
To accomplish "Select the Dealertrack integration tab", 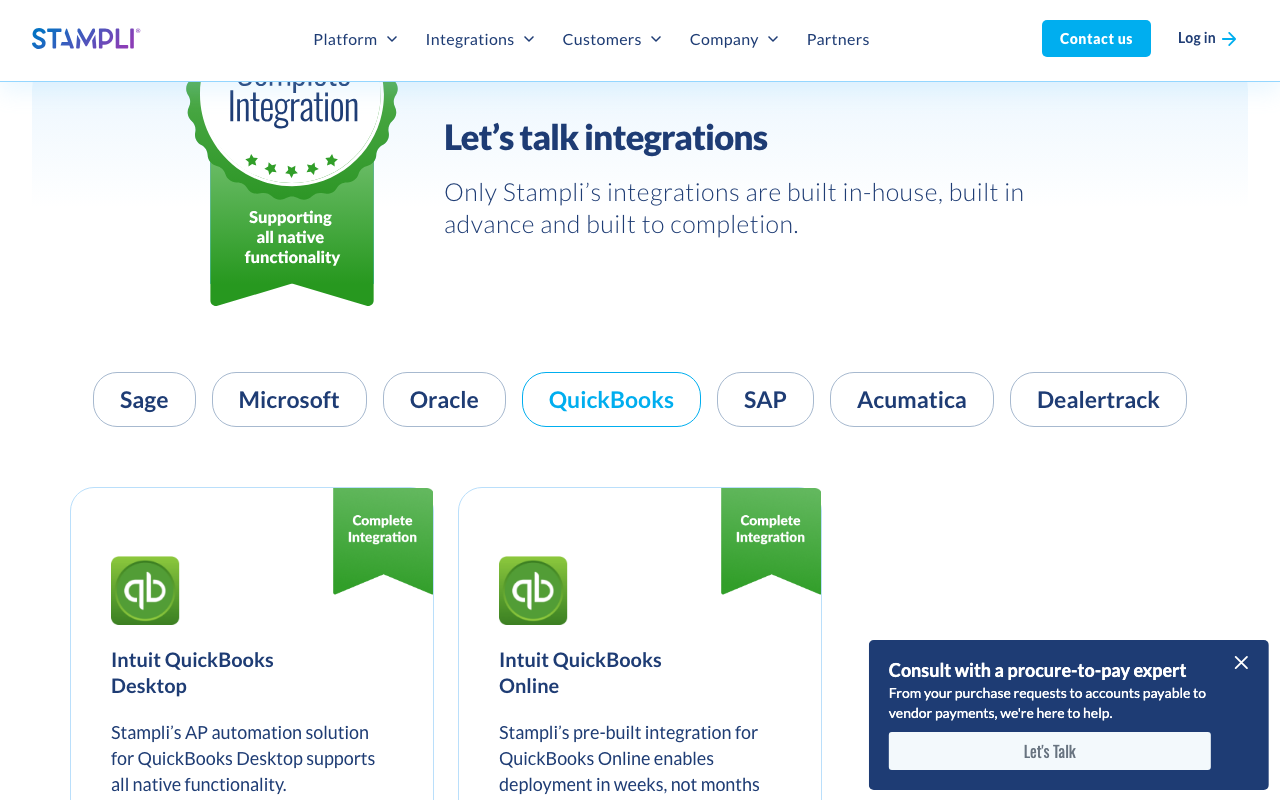I will tap(1098, 400).
